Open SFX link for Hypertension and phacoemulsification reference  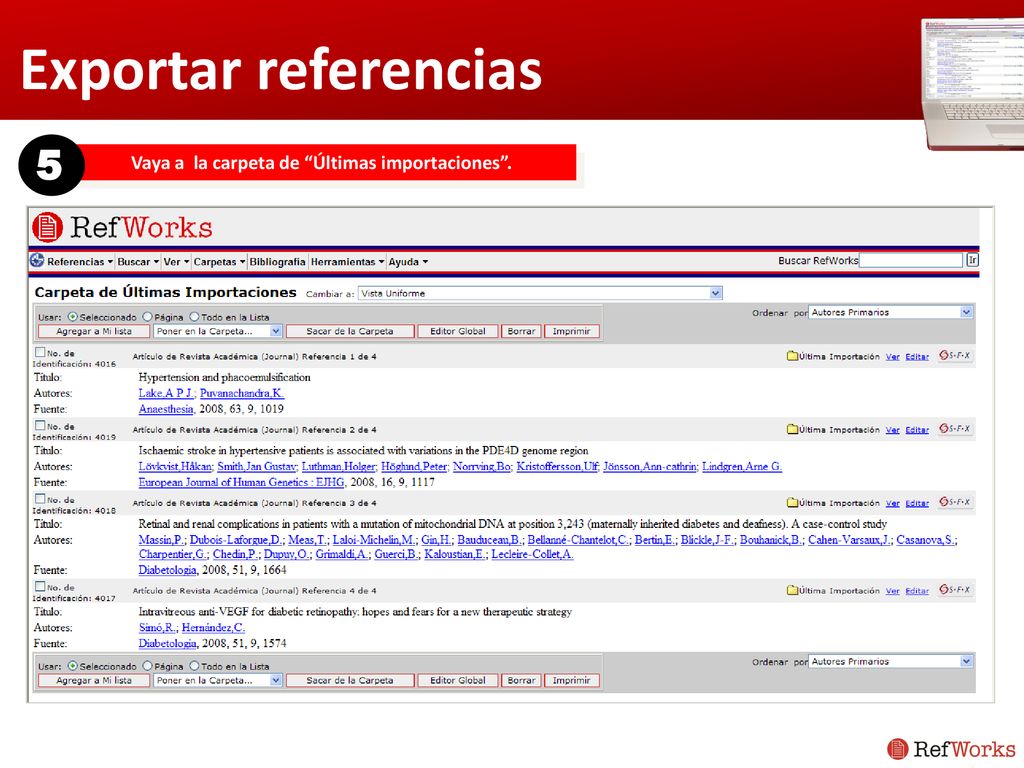click(x=955, y=356)
